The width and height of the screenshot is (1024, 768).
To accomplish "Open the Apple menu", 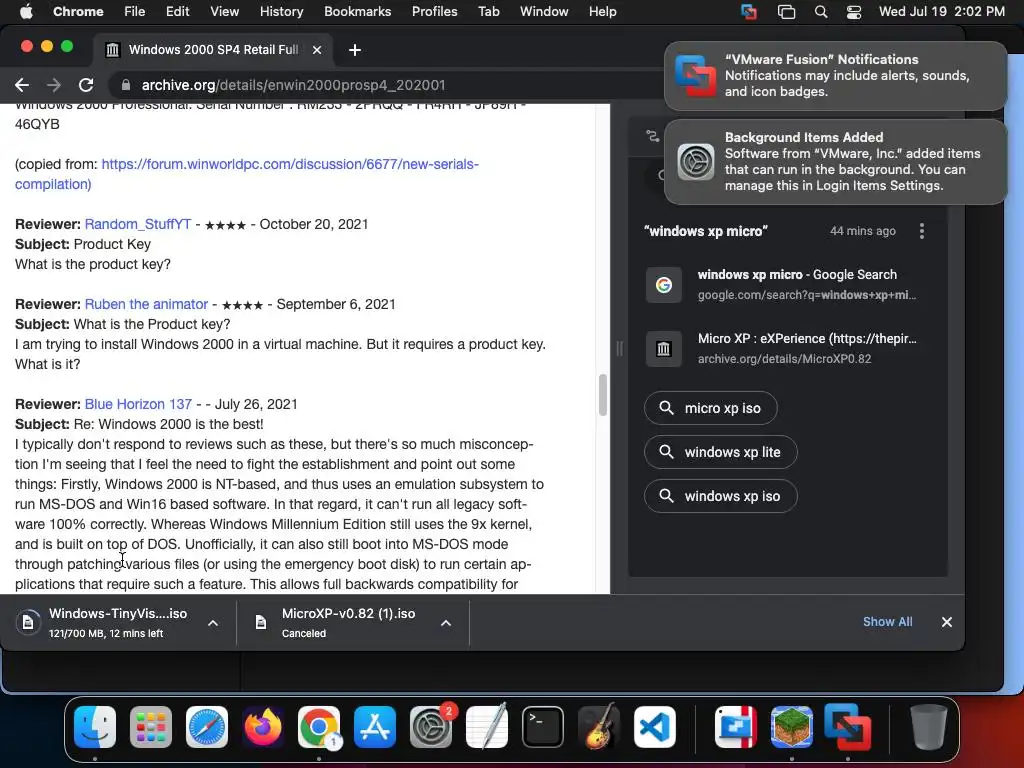I will (x=26, y=11).
